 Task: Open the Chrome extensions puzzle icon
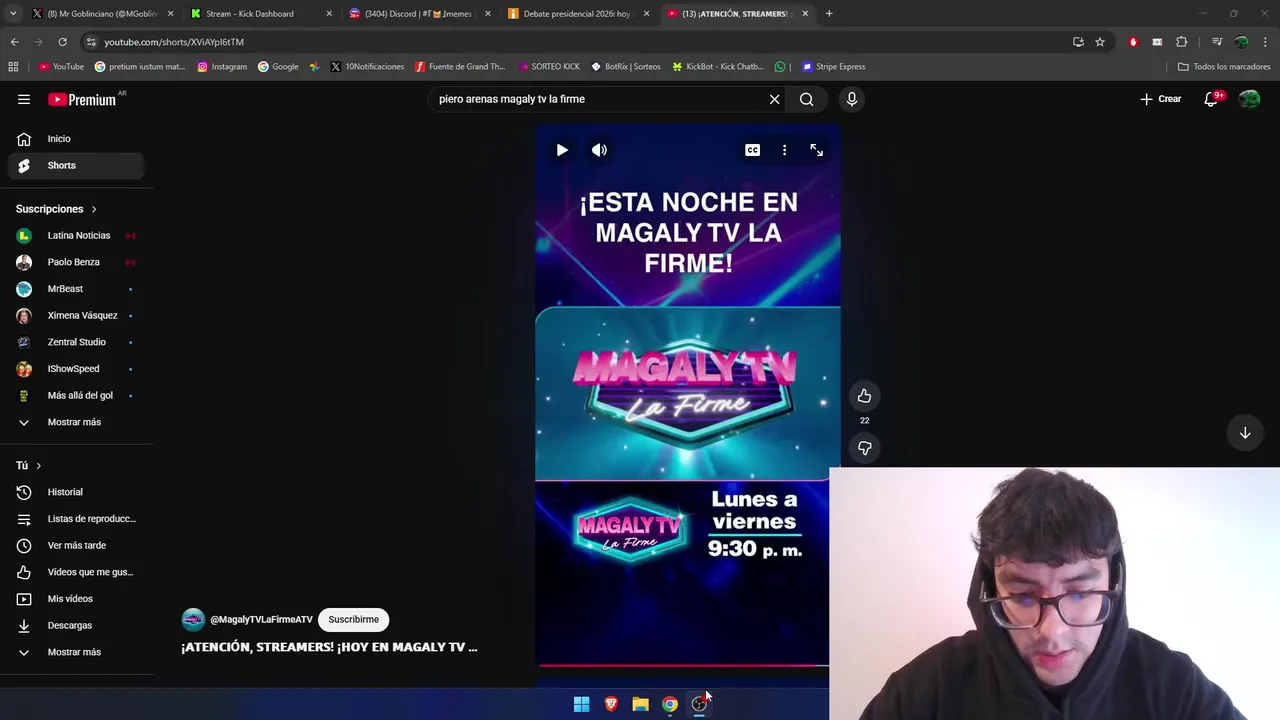(1181, 42)
